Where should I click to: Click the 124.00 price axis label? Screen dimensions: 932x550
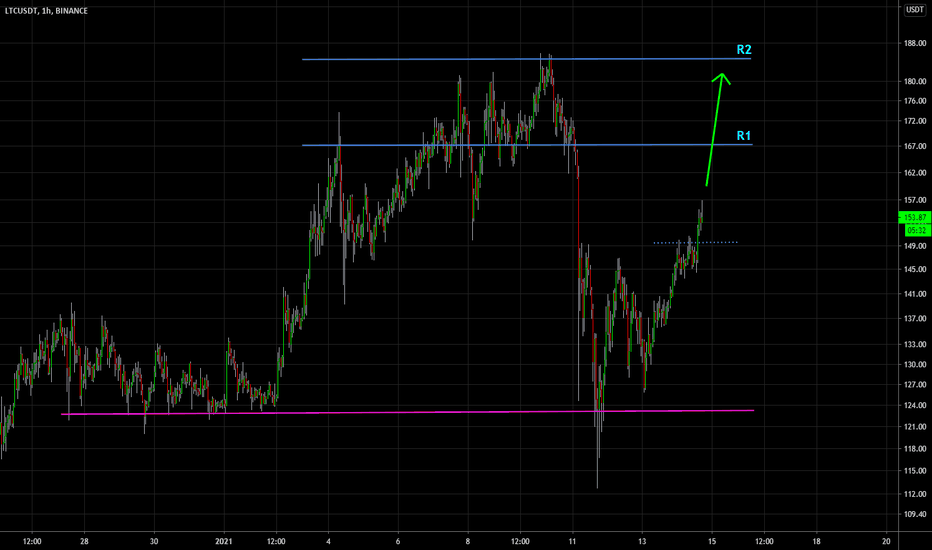tap(915, 406)
